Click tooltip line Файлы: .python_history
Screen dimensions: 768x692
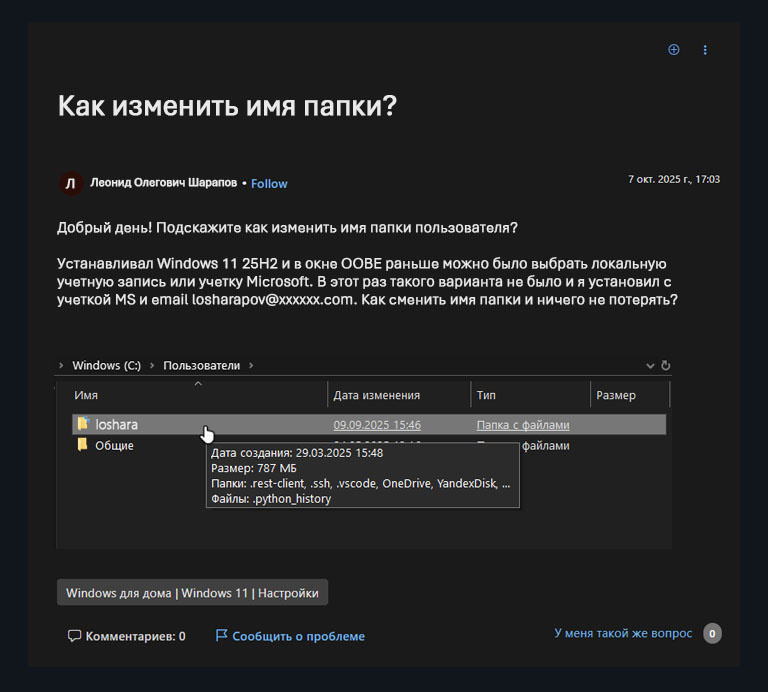click(271, 499)
